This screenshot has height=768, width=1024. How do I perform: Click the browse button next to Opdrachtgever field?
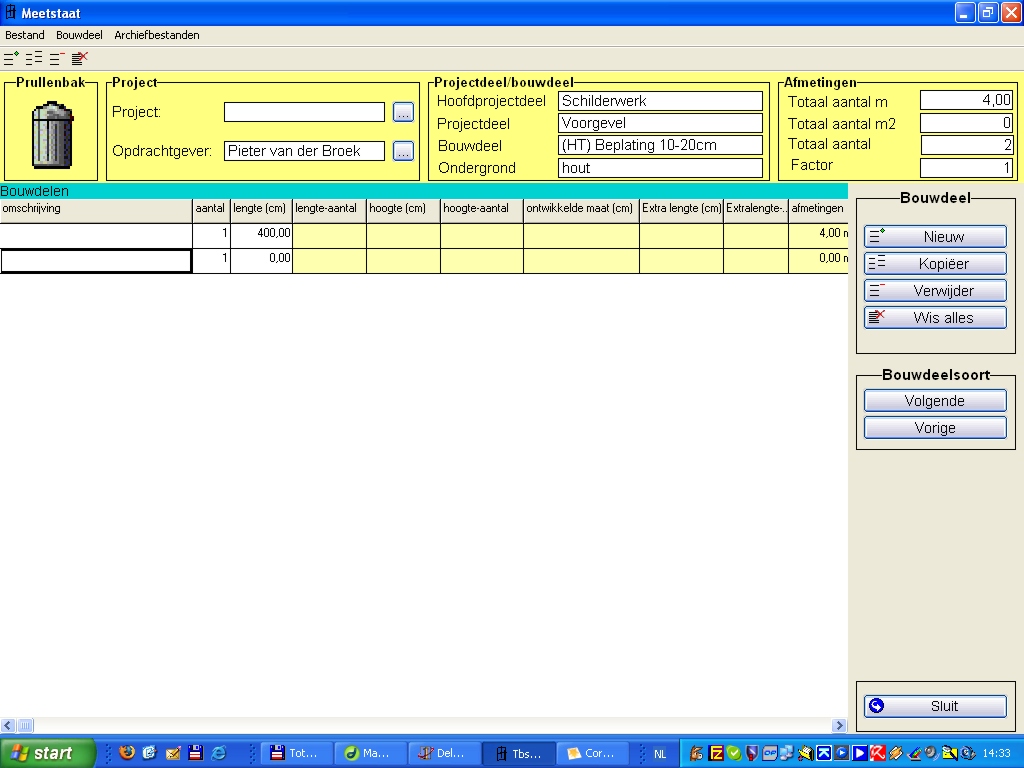pyautogui.click(x=404, y=152)
